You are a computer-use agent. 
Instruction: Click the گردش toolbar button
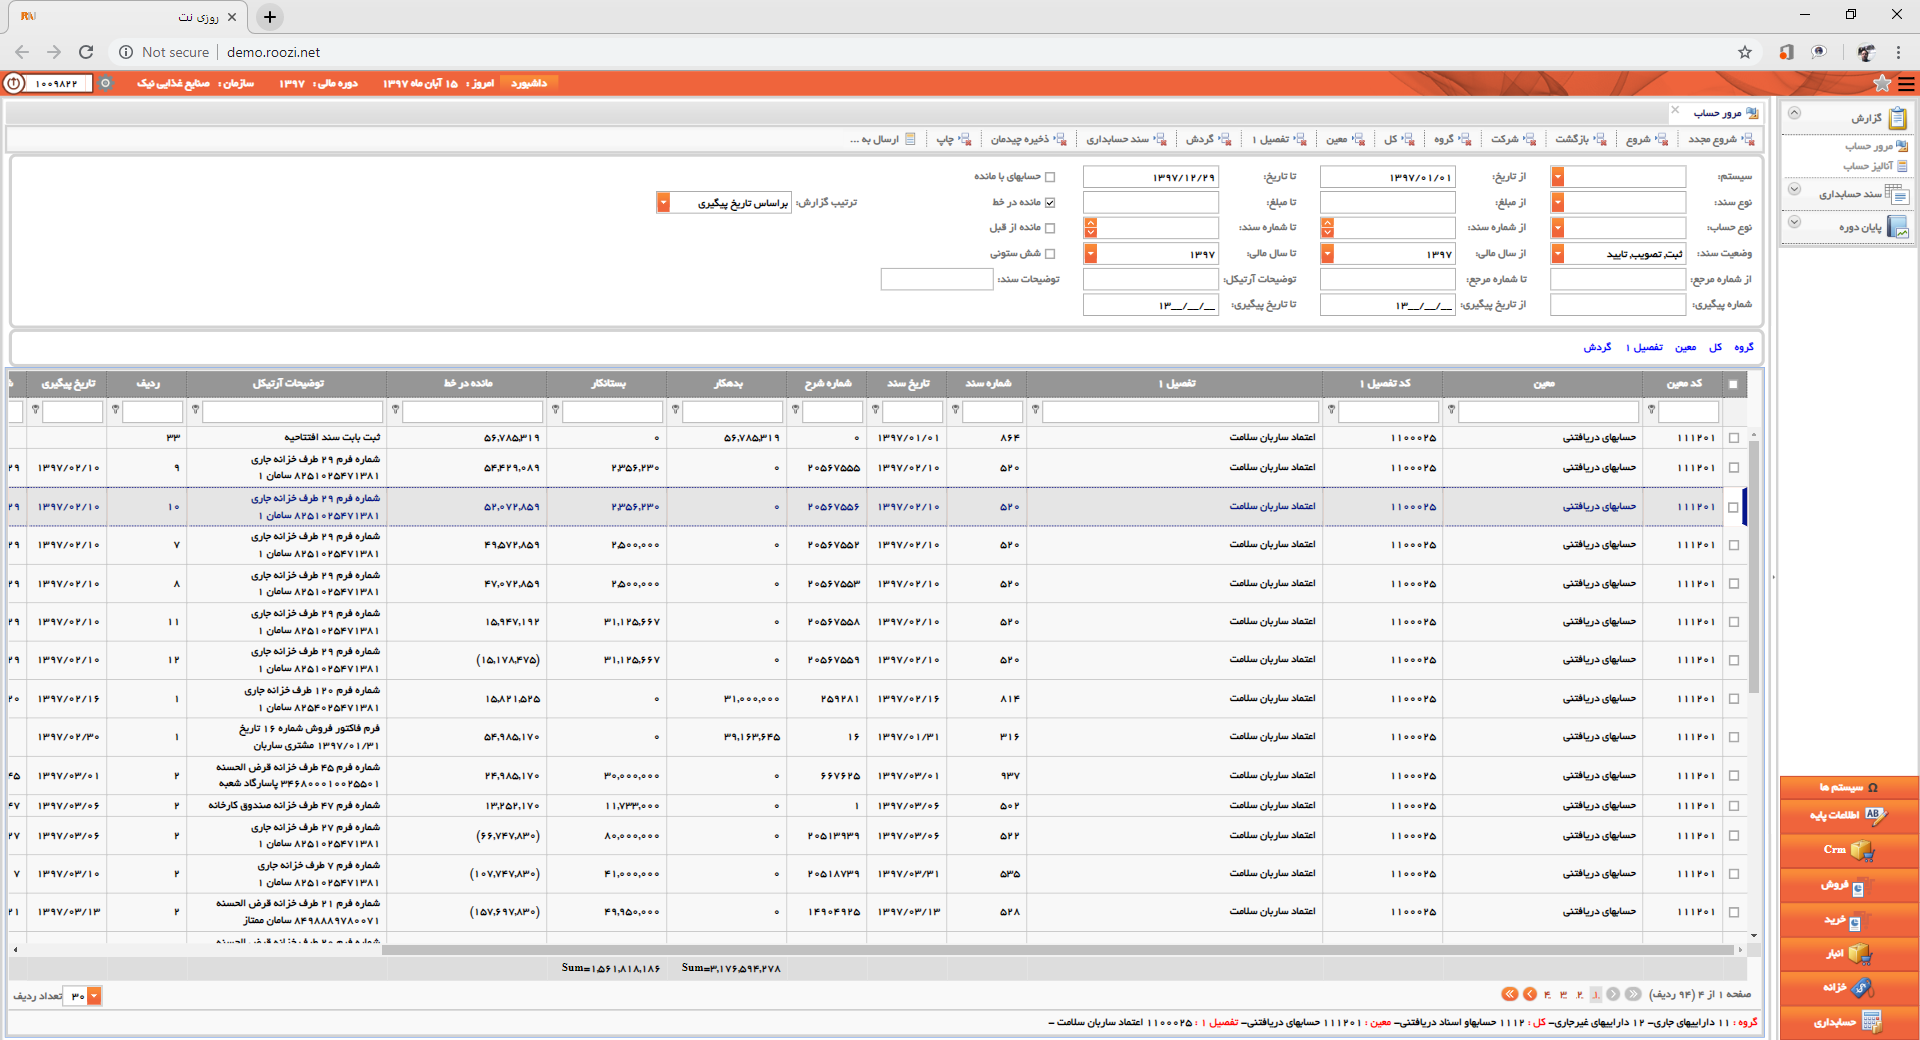tap(1208, 139)
